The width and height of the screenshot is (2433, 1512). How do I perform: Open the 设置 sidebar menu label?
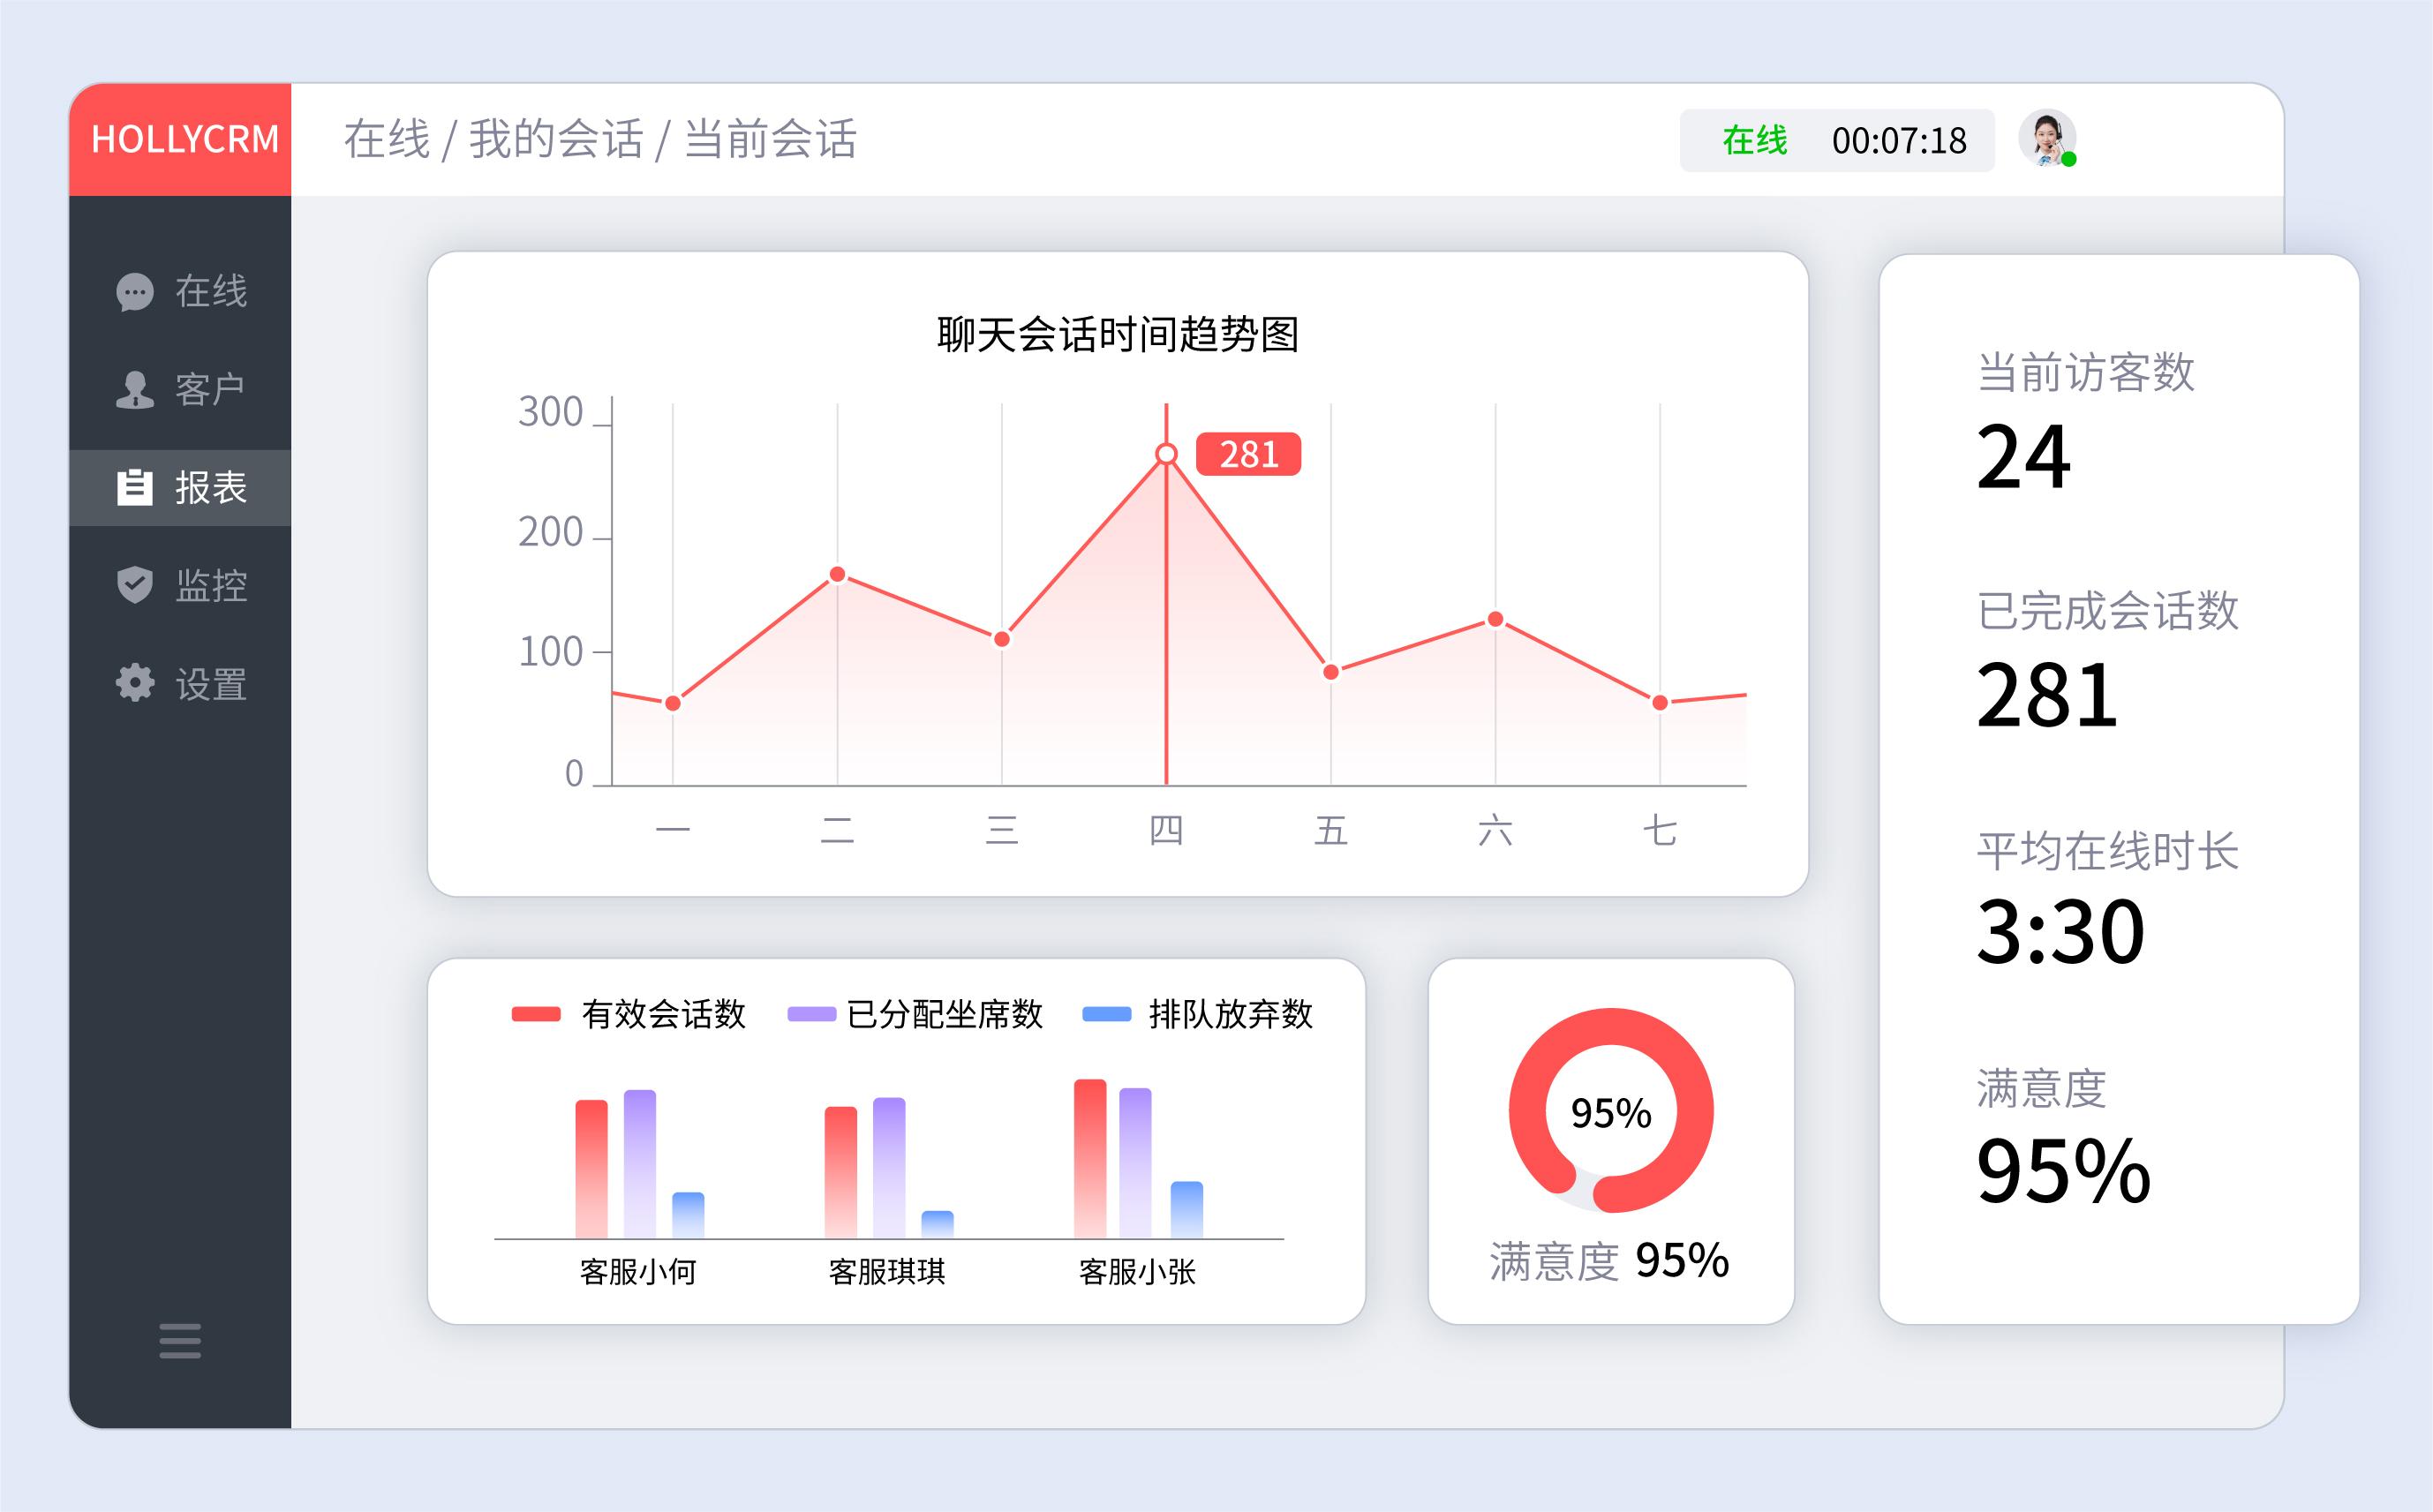pyautogui.click(x=211, y=685)
